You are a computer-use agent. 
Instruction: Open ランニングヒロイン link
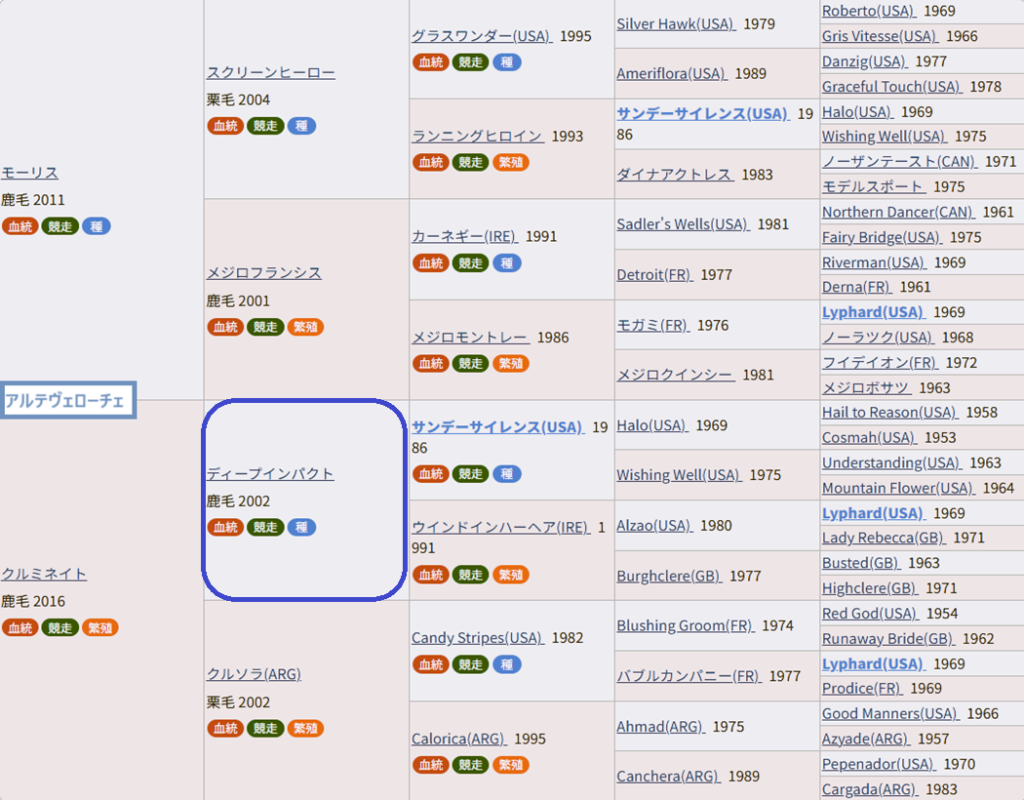click(x=477, y=136)
